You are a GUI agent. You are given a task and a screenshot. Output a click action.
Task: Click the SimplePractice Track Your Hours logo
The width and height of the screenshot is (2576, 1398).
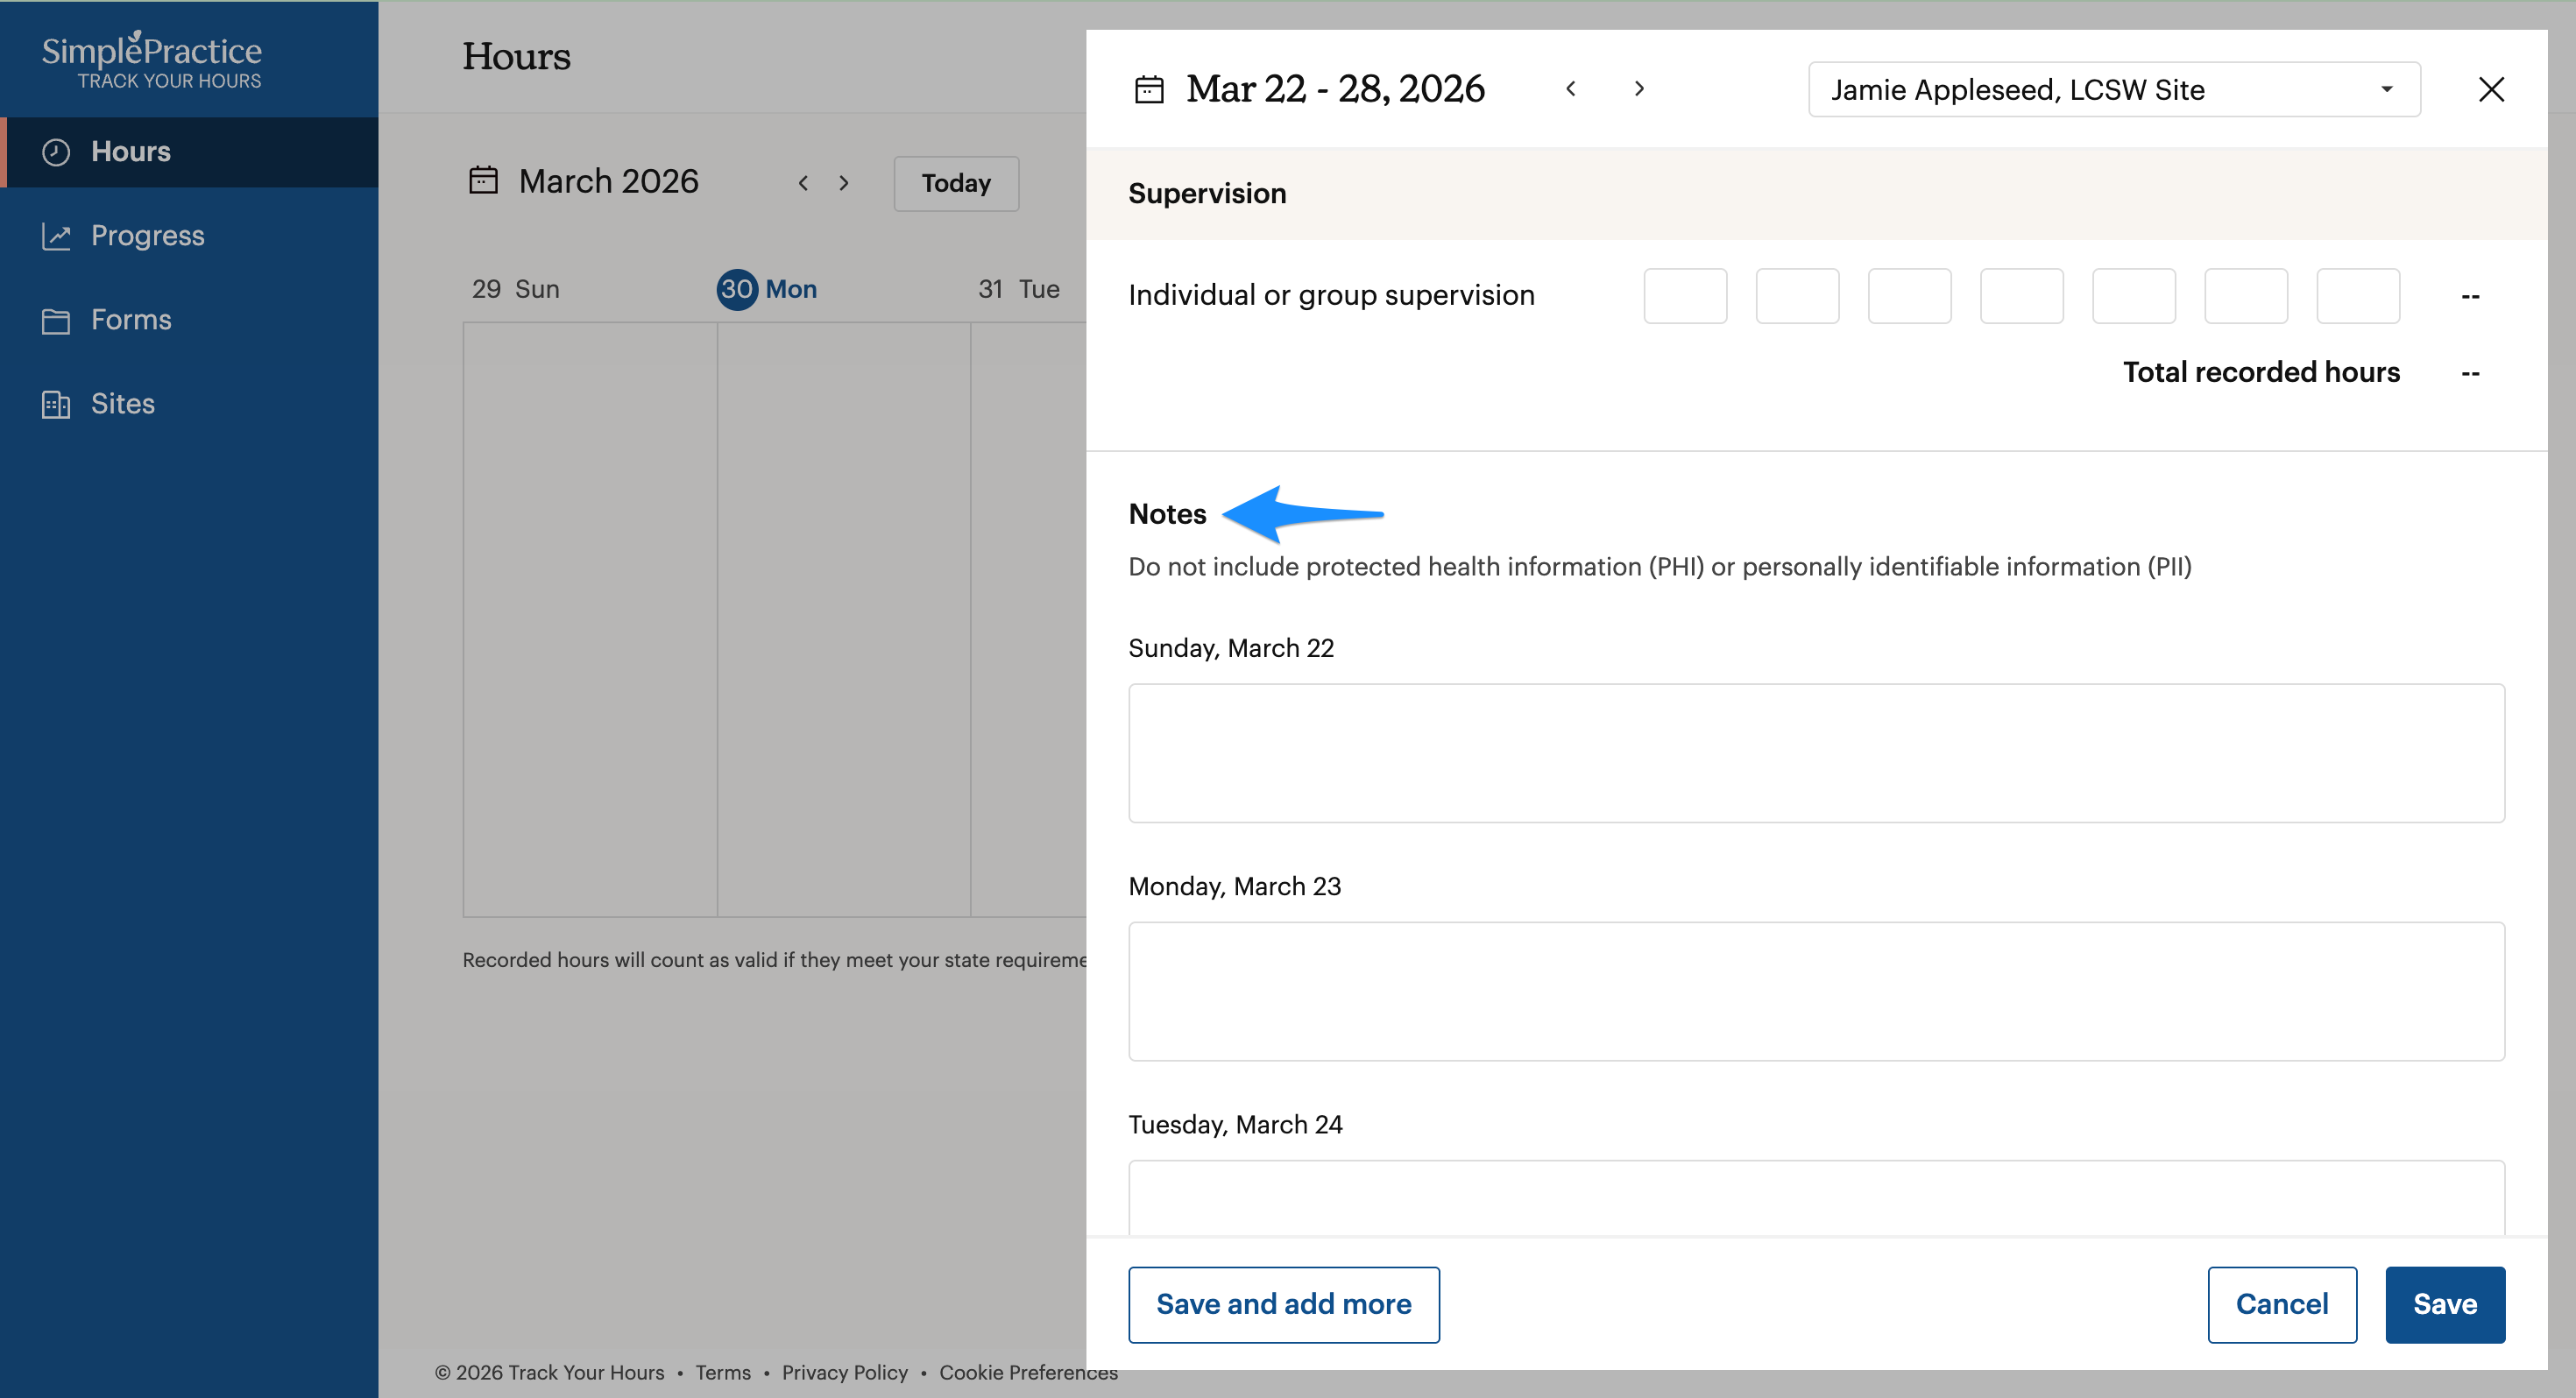(151, 60)
